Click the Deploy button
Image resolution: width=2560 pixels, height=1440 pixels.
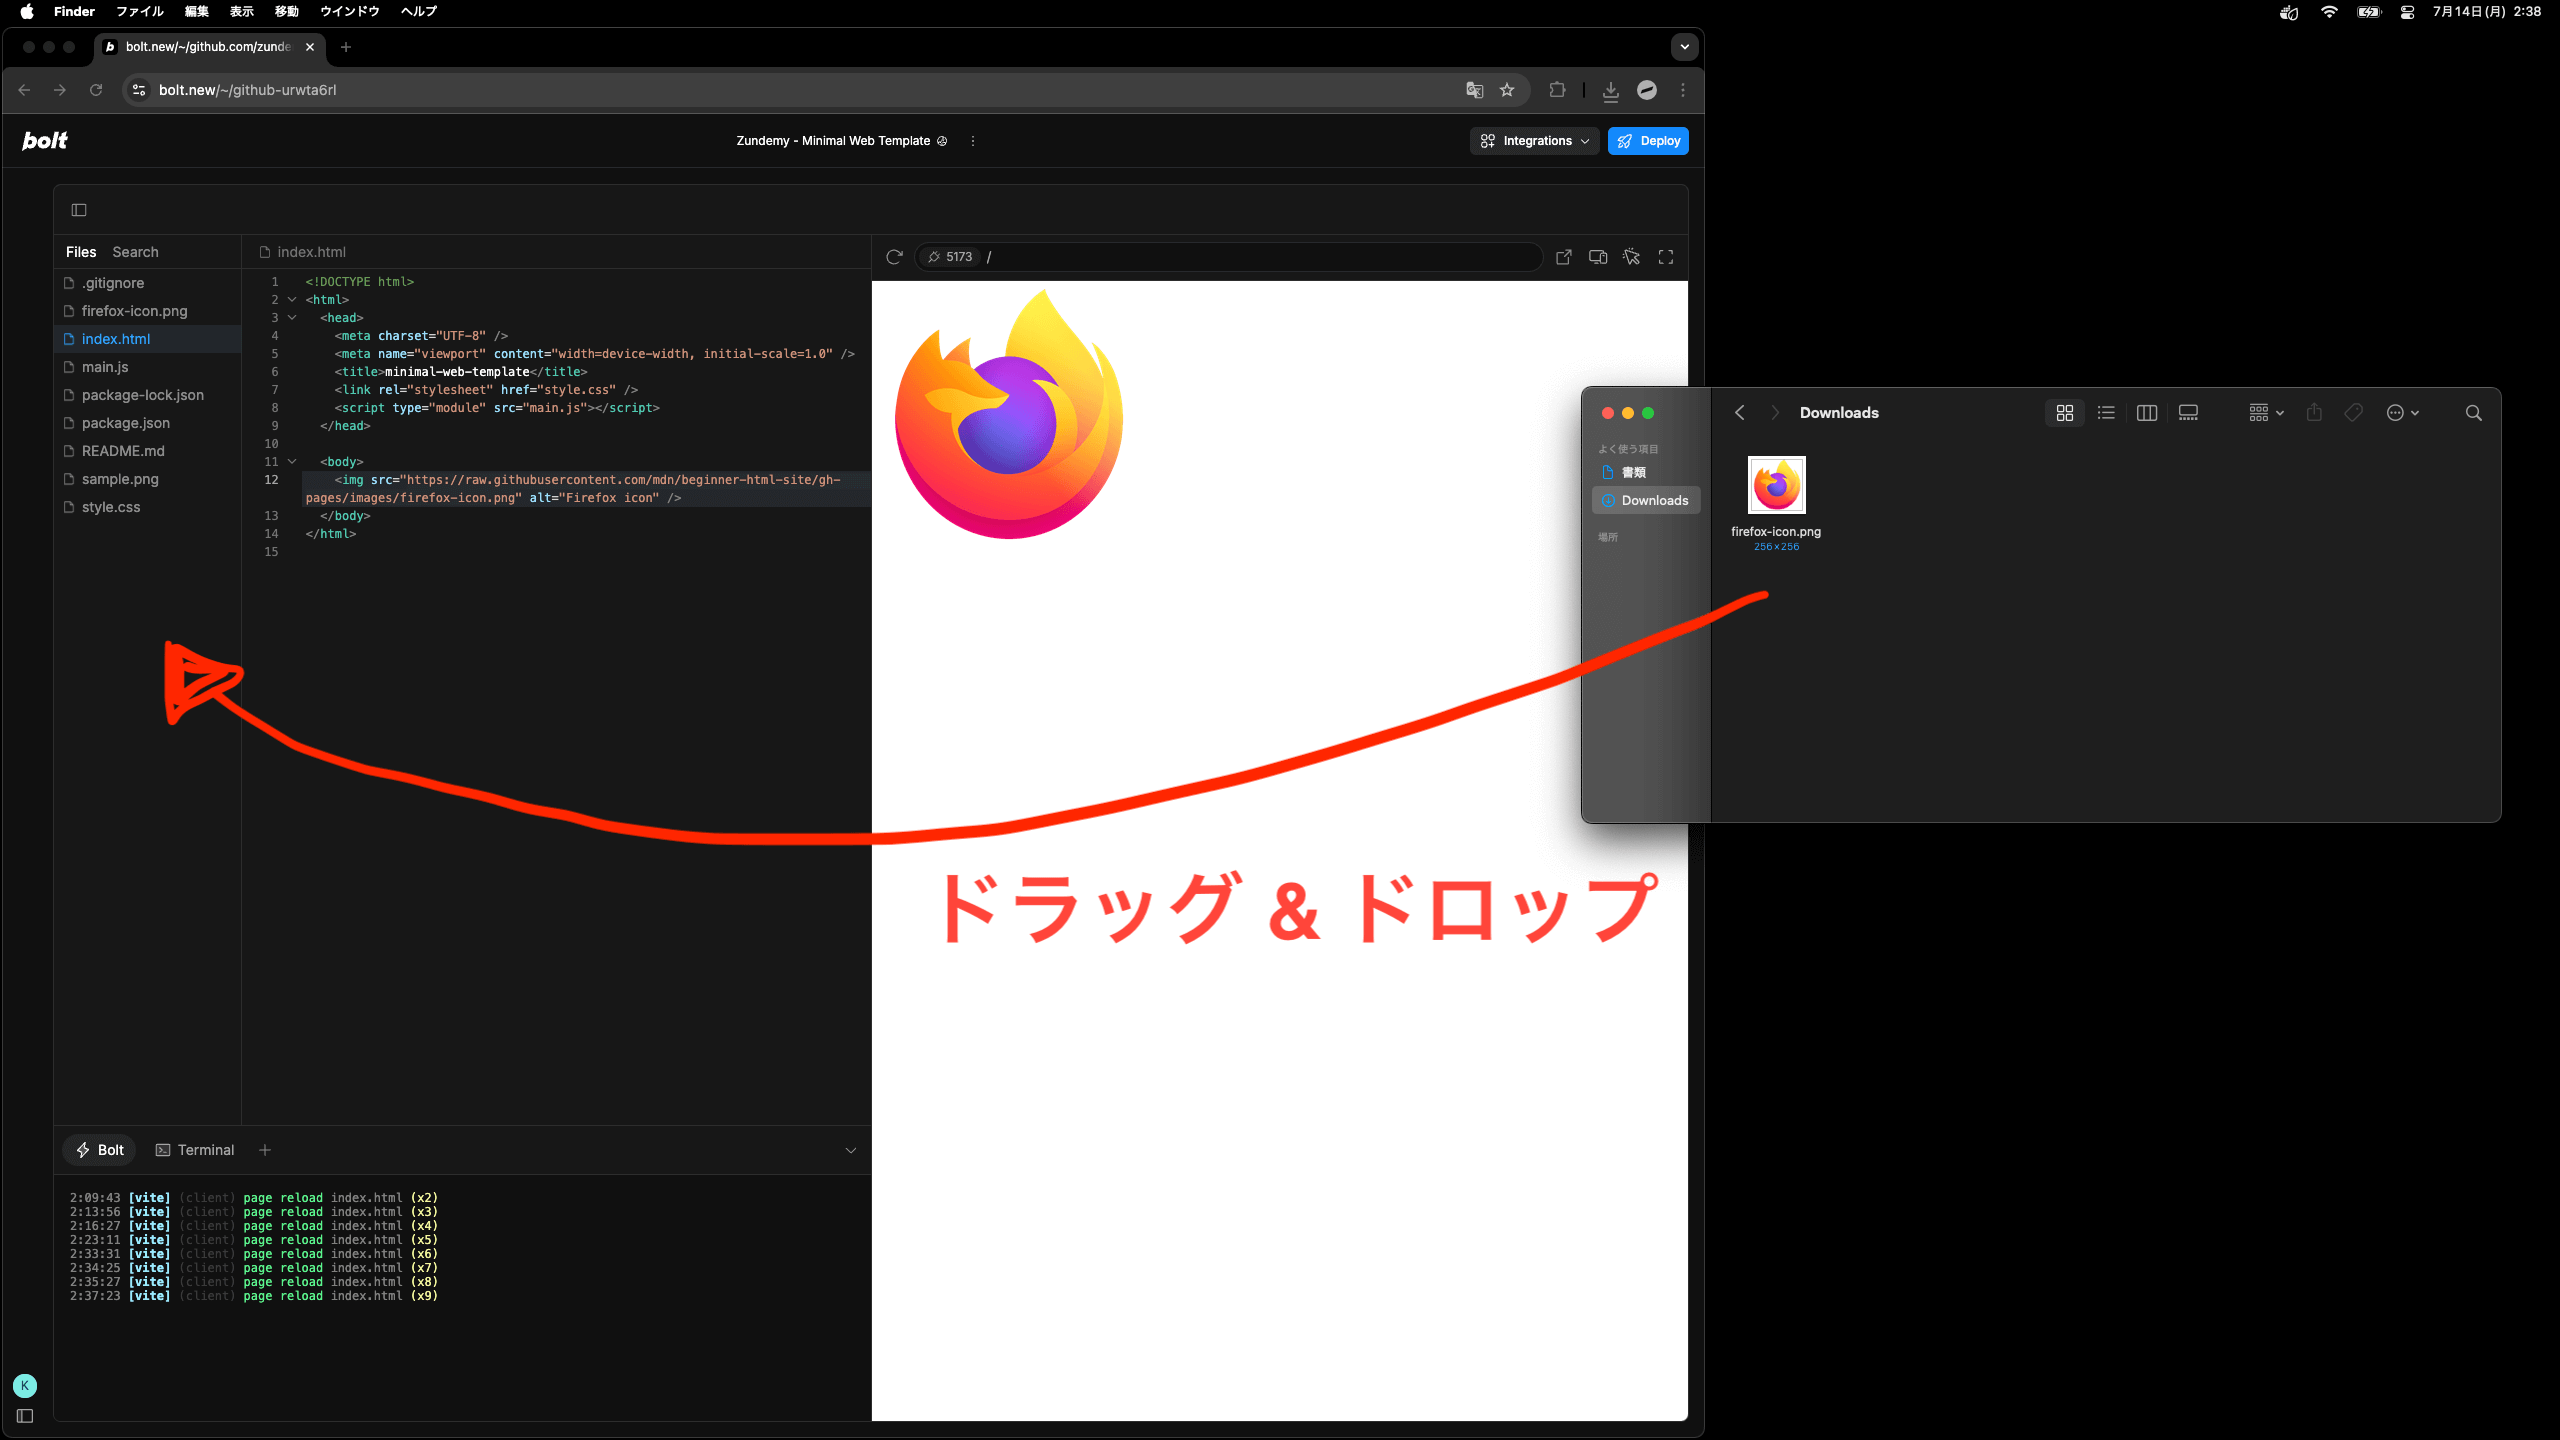tap(1648, 141)
